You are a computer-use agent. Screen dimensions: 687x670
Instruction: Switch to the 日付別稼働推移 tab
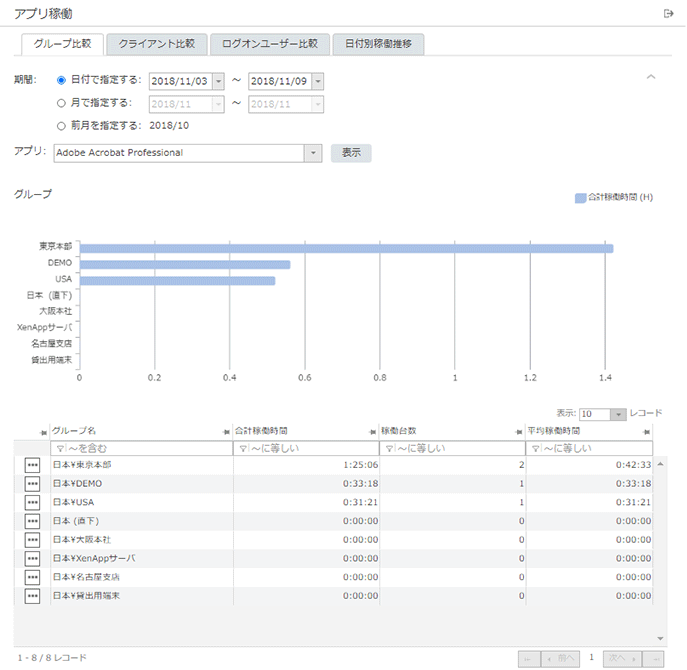[378, 44]
